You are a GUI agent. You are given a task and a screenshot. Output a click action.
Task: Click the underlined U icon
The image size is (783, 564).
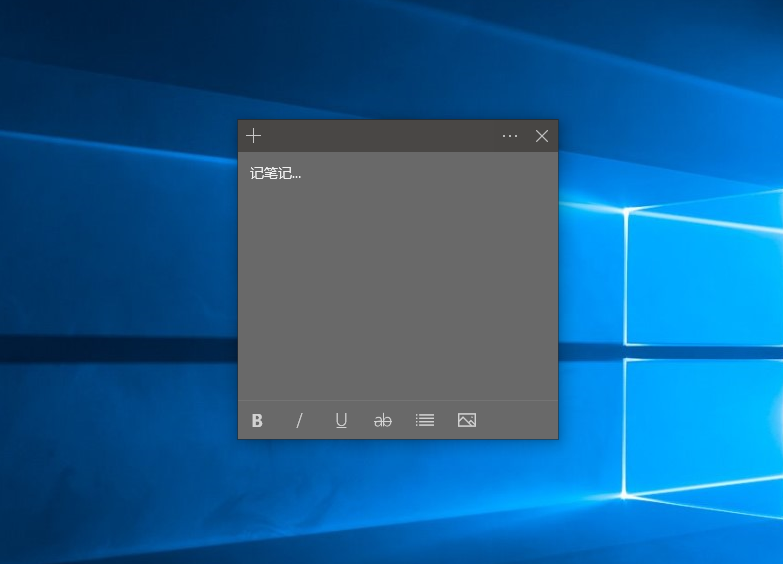tap(341, 421)
